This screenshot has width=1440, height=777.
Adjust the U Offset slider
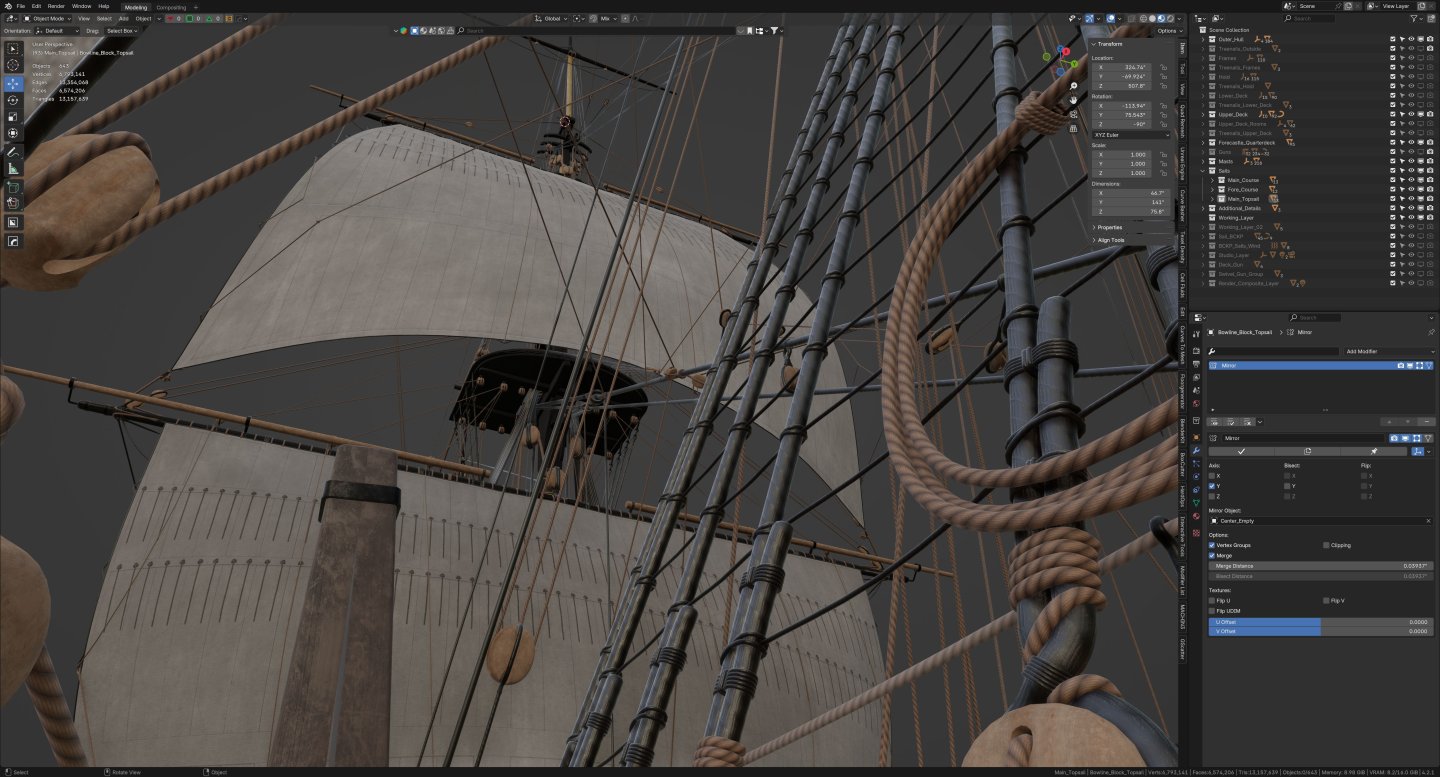pyautogui.click(x=1321, y=622)
